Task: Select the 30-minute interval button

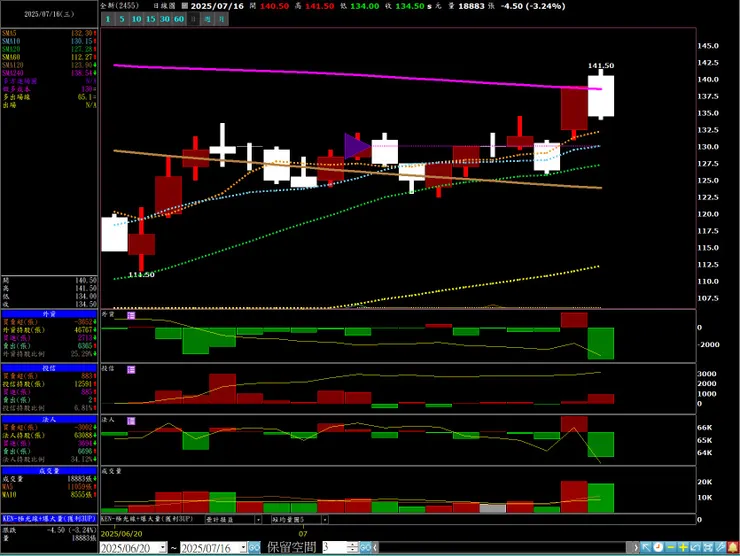Action: click(x=165, y=19)
